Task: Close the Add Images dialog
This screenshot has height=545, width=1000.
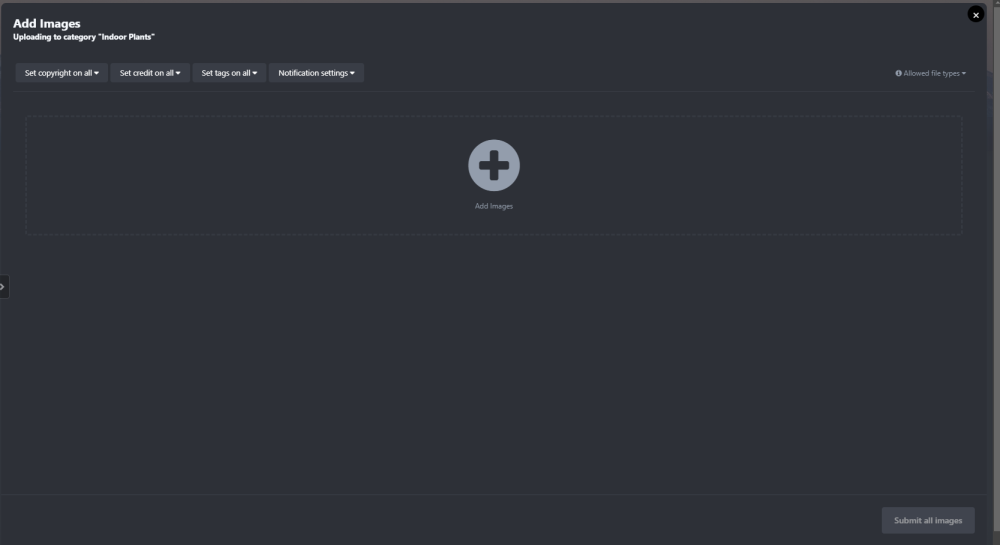Action: pyautogui.click(x=976, y=15)
